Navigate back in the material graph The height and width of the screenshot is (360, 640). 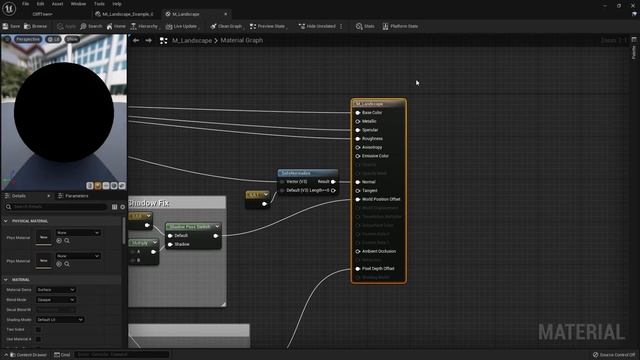coord(136,40)
